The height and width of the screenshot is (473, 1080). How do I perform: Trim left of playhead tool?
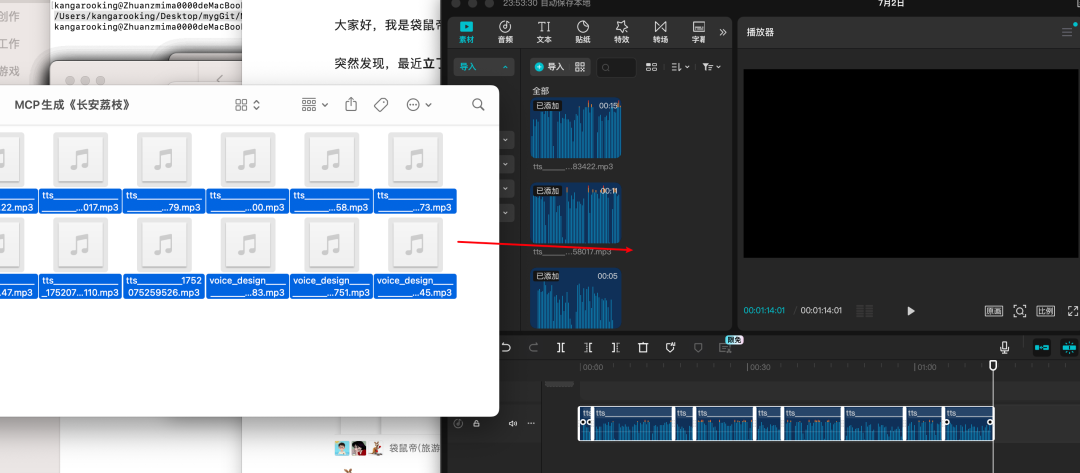coord(588,348)
